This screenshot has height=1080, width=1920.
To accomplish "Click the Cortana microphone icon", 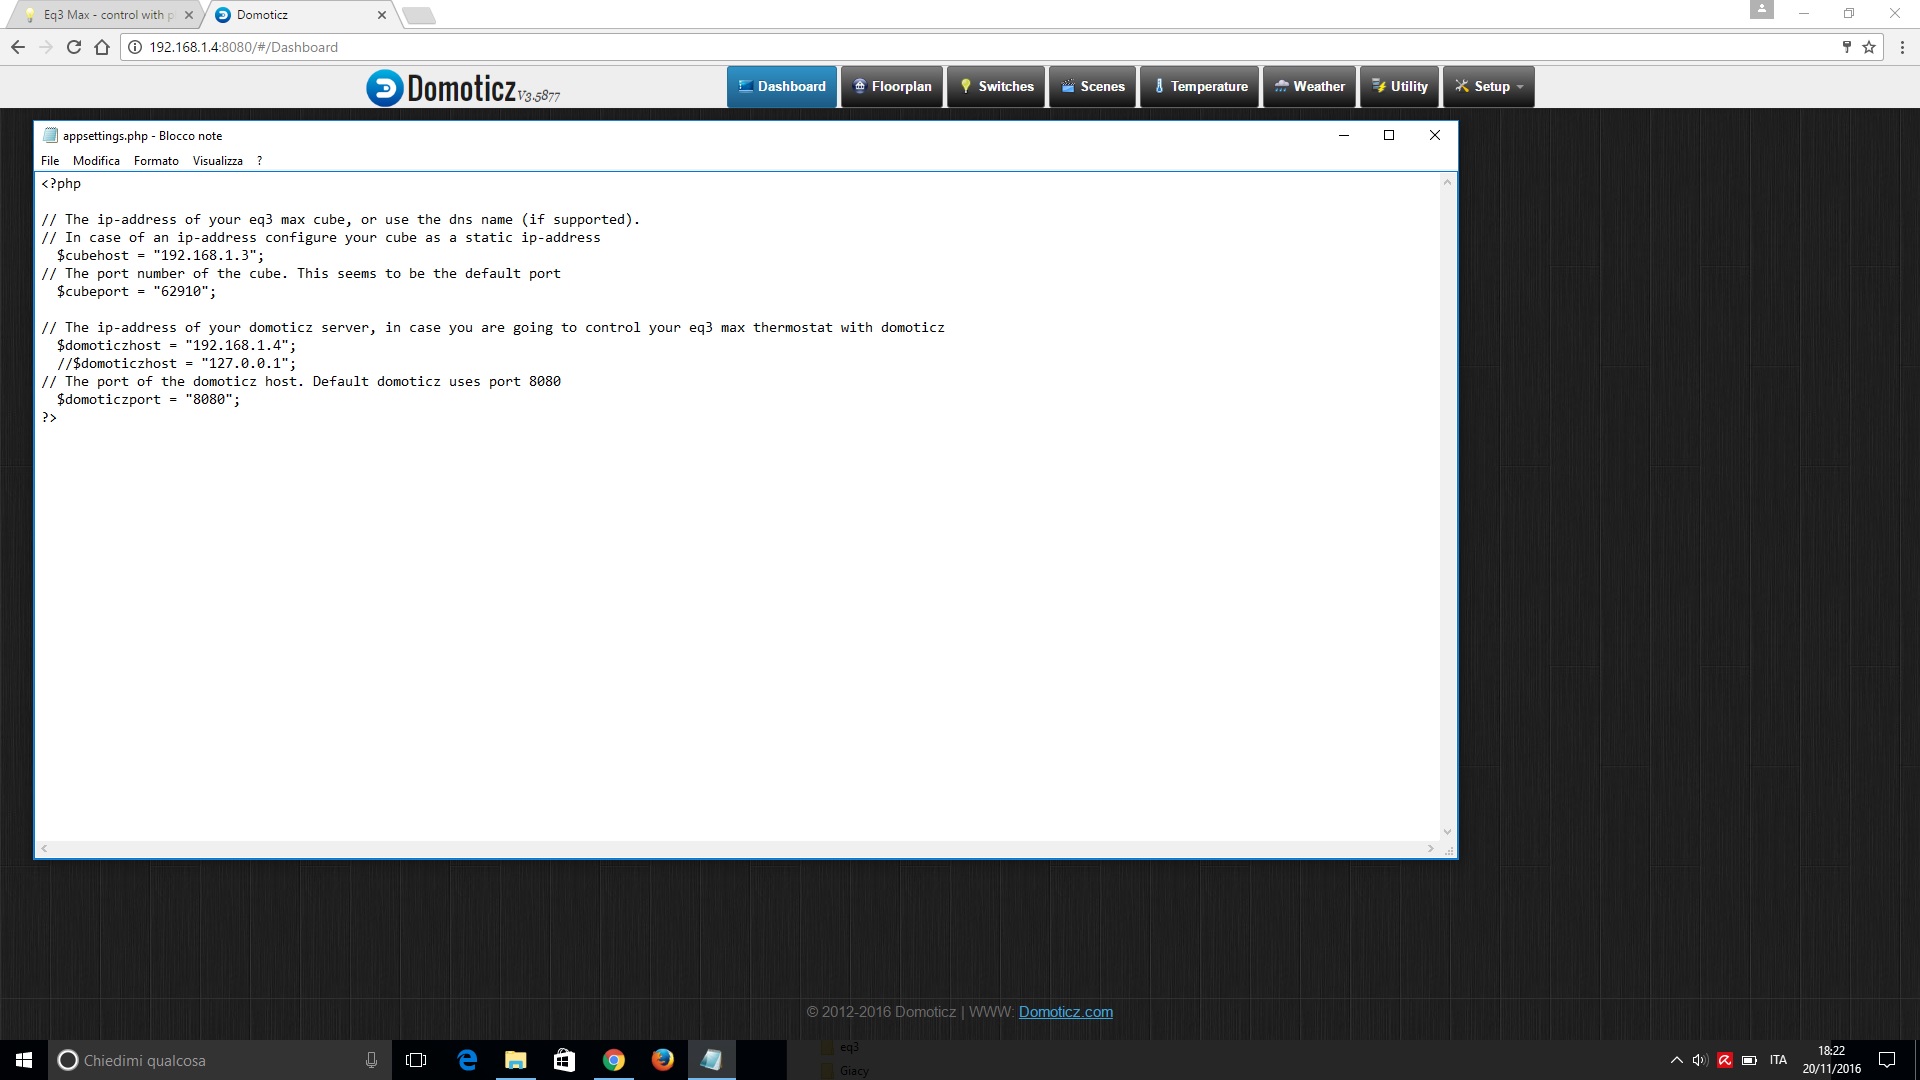I will tap(371, 1060).
